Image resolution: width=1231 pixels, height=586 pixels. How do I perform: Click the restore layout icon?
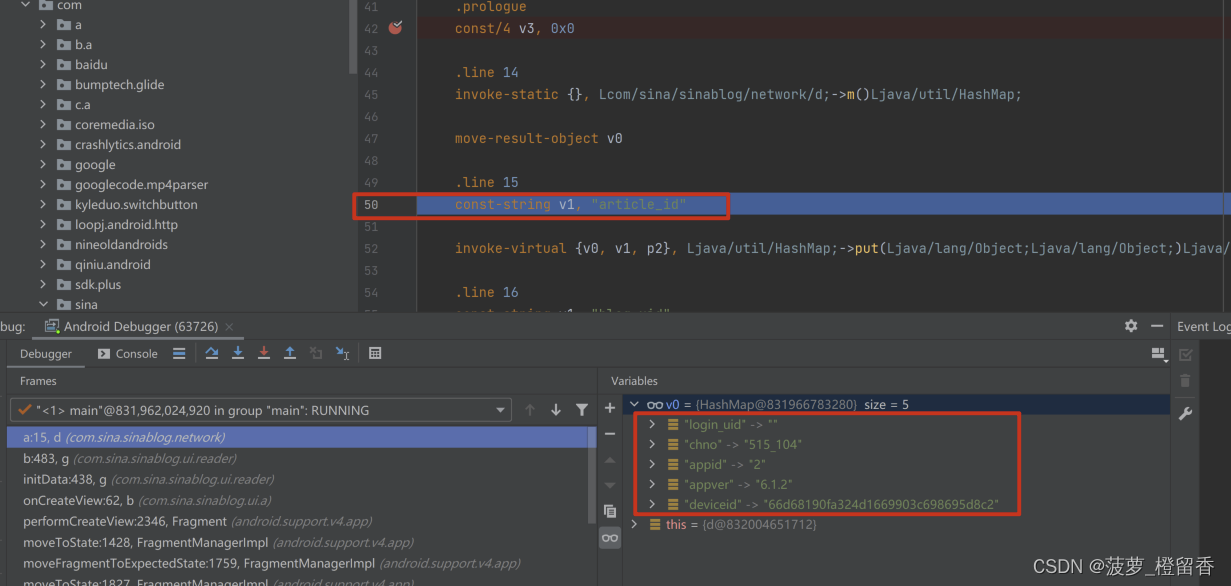point(1158,354)
